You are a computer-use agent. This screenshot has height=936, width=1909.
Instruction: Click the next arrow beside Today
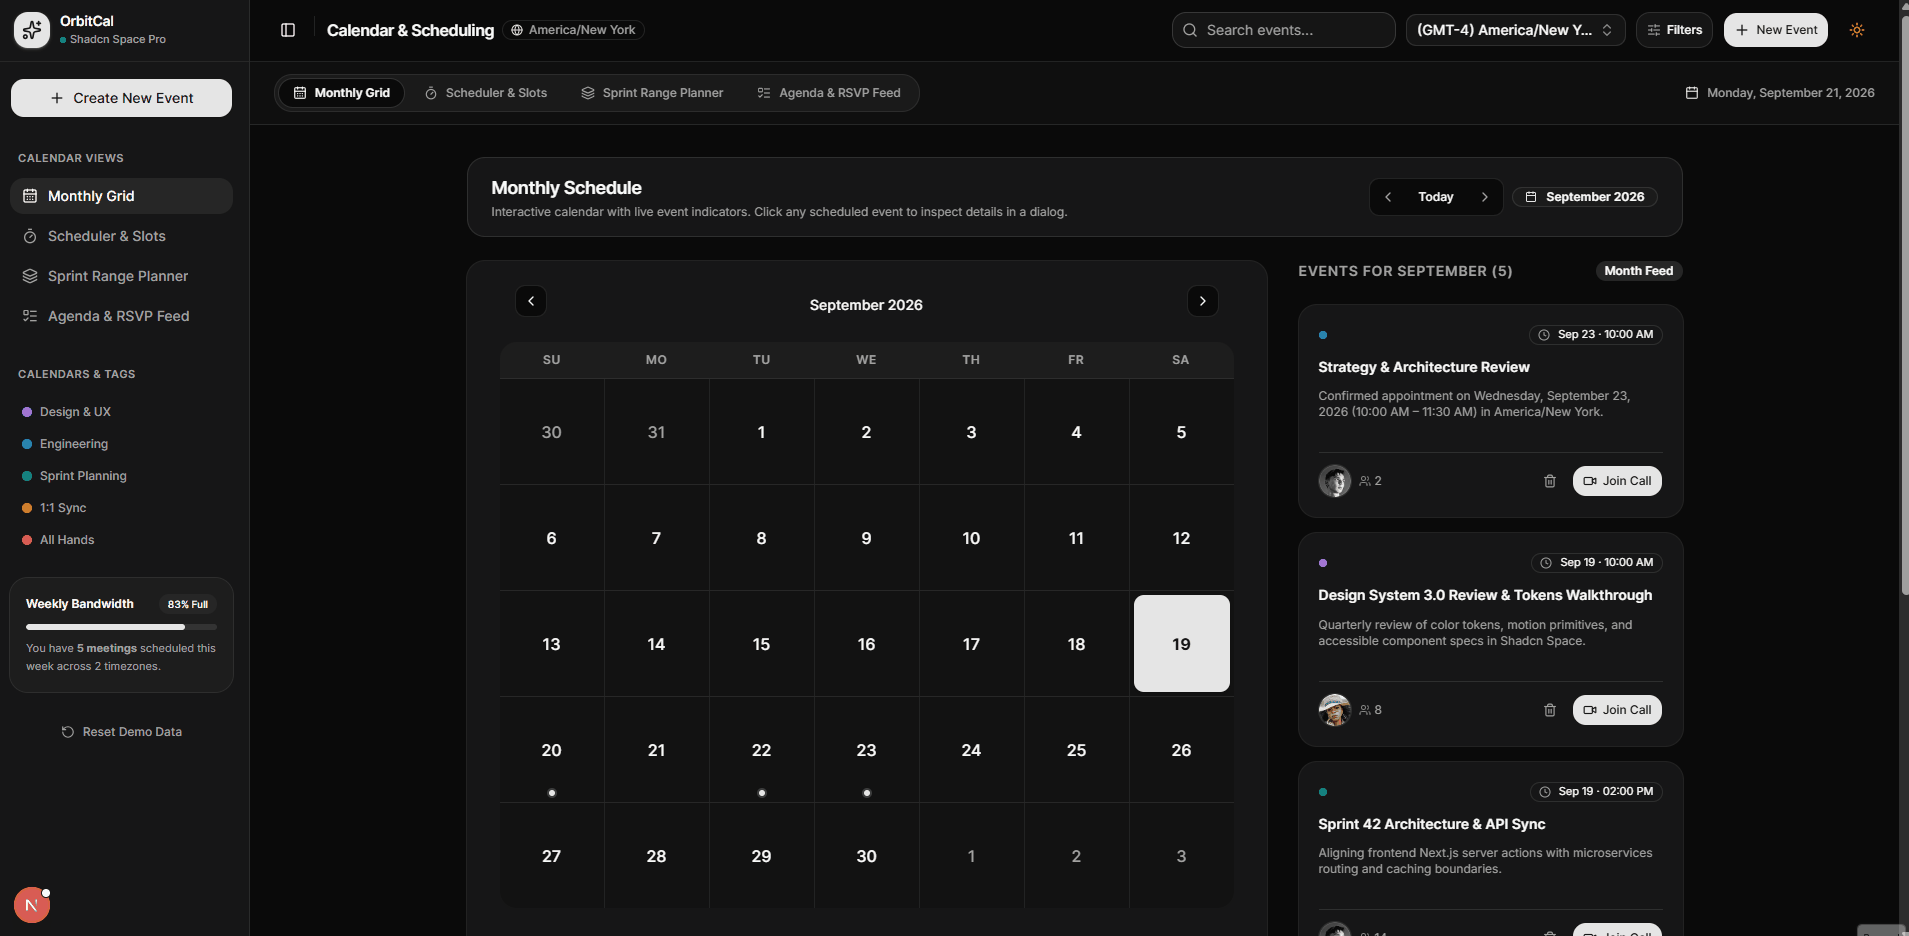(x=1485, y=197)
